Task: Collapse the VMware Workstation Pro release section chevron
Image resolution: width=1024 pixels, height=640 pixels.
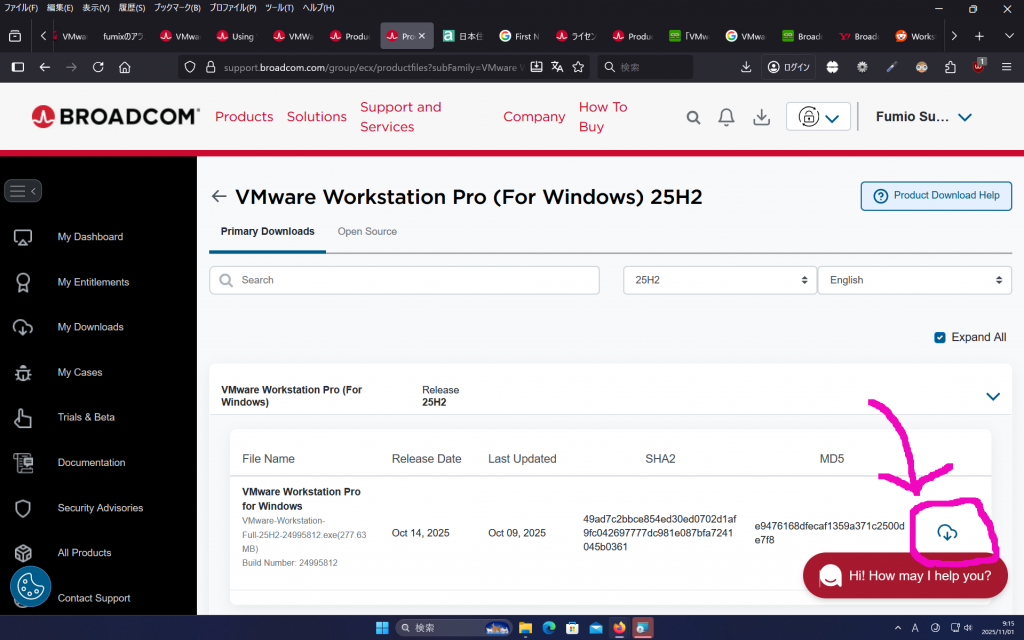Action: 992,396
